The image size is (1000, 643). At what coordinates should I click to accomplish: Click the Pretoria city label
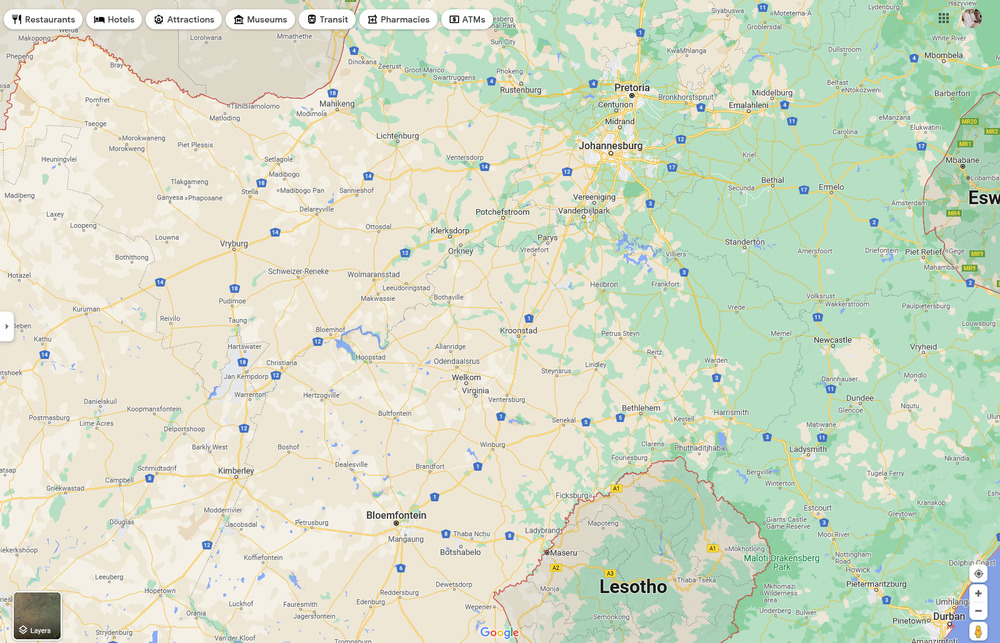pyautogui.click(x=632, y=88)
